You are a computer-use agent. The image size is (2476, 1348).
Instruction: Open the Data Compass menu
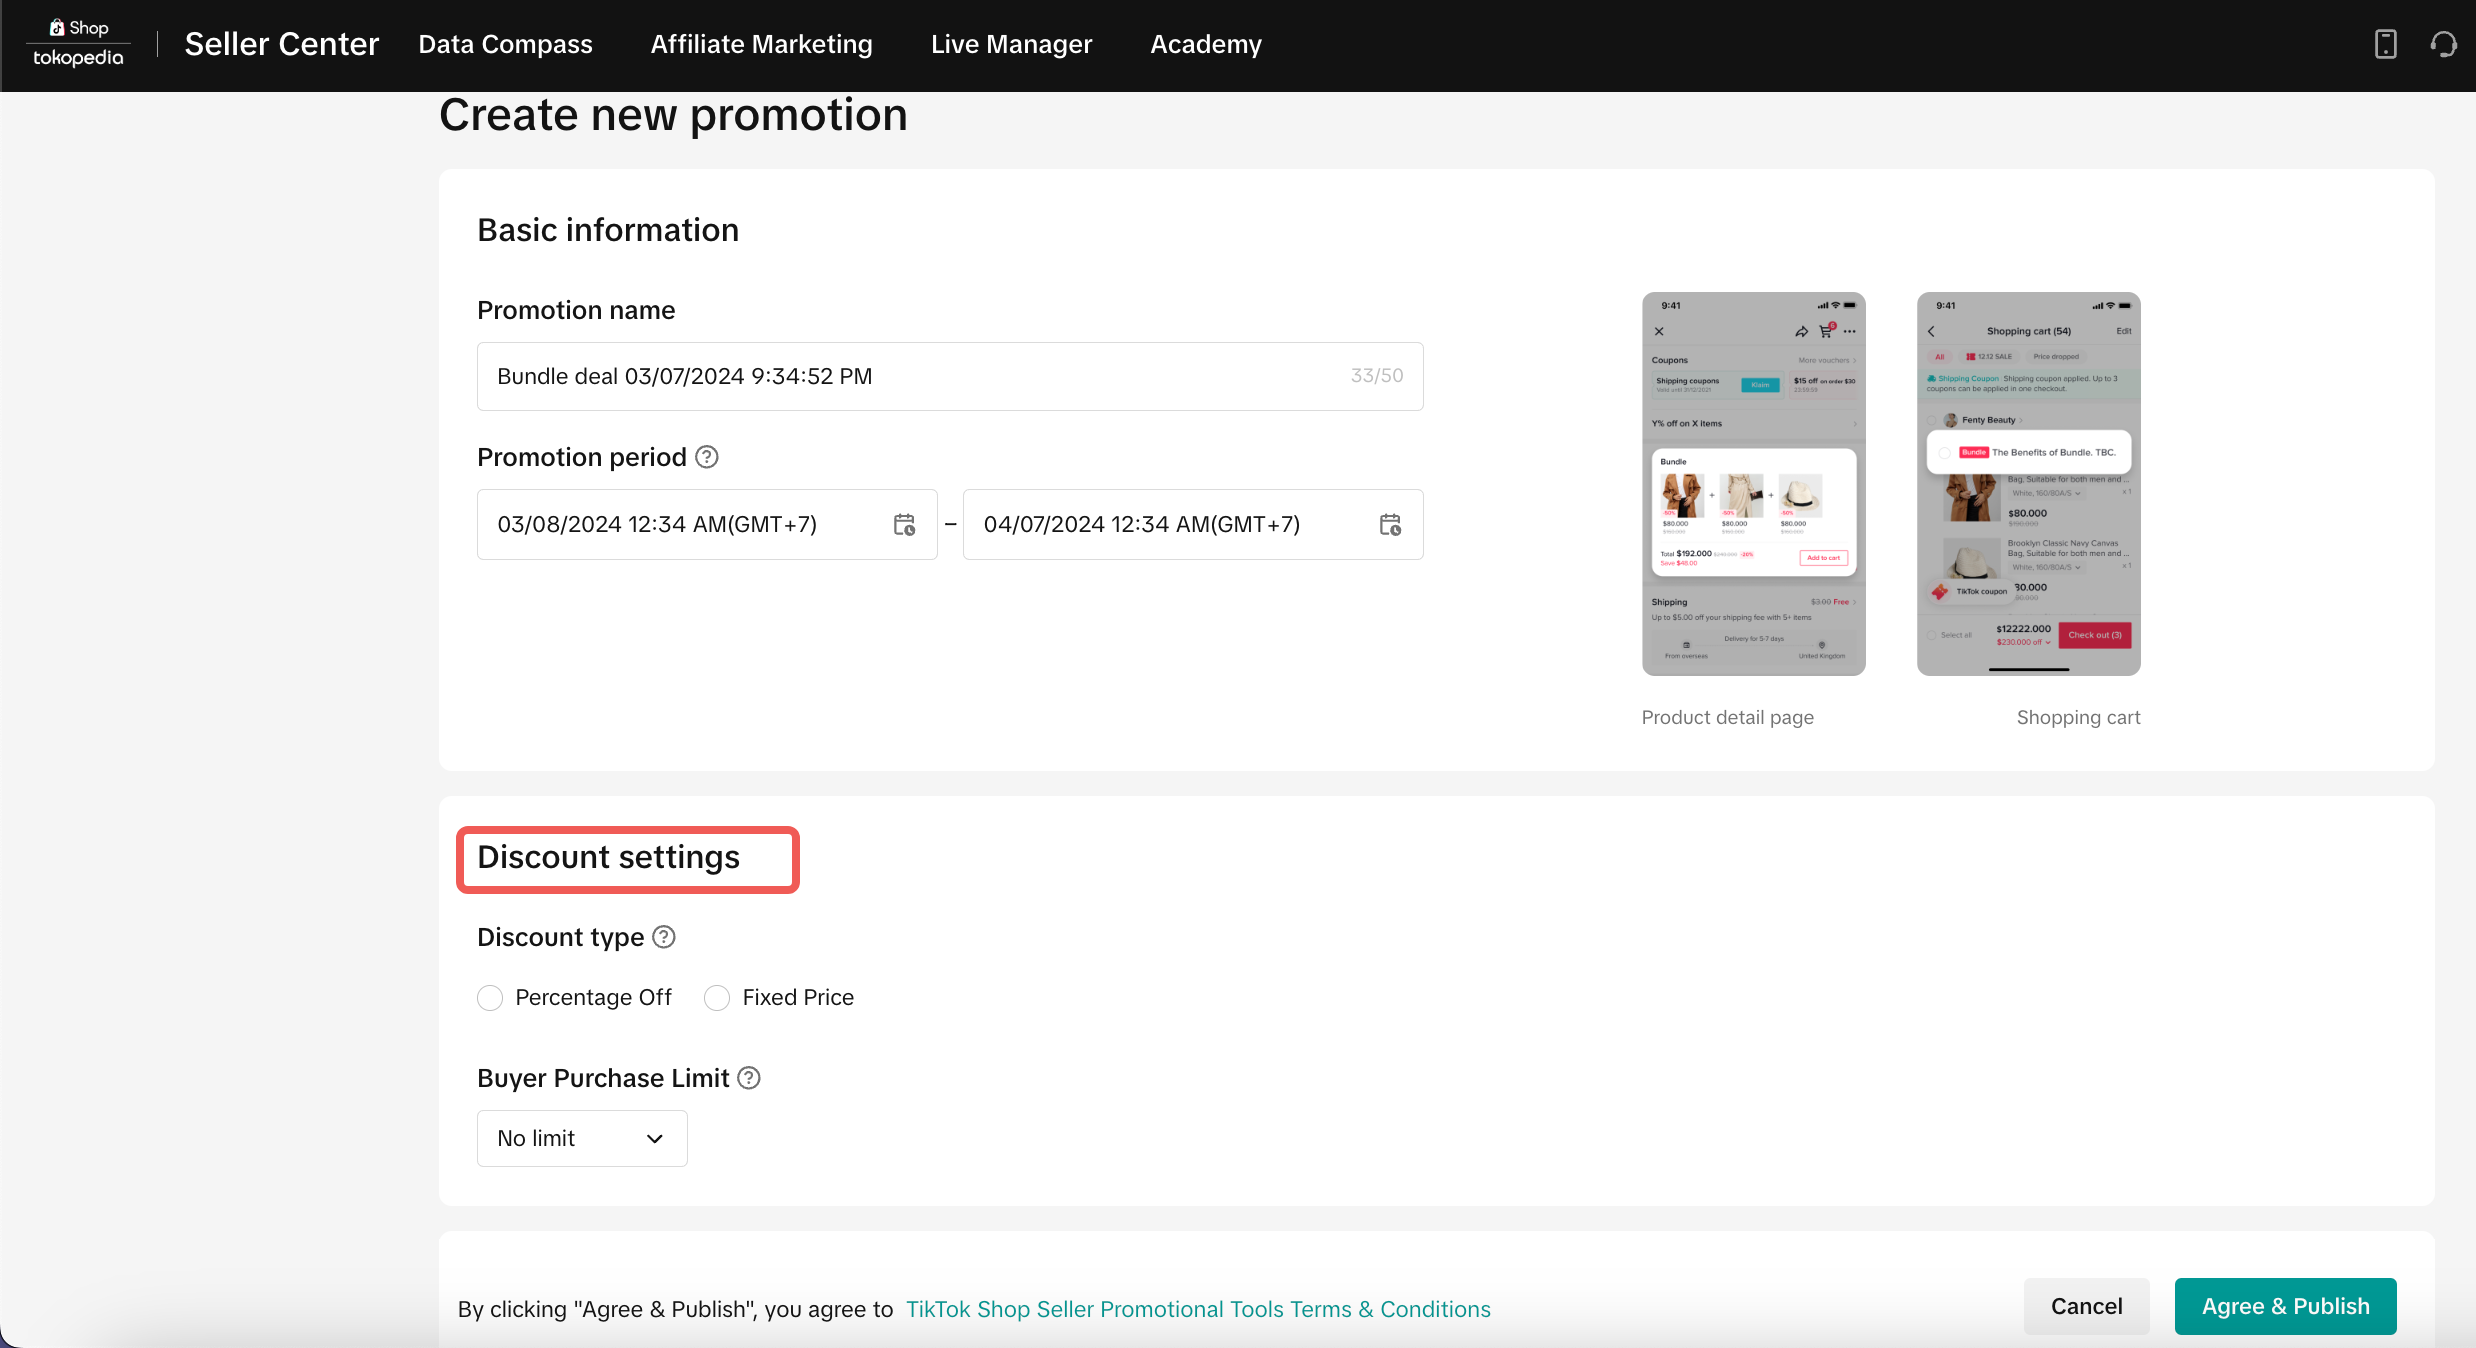(x=505, y=44)
